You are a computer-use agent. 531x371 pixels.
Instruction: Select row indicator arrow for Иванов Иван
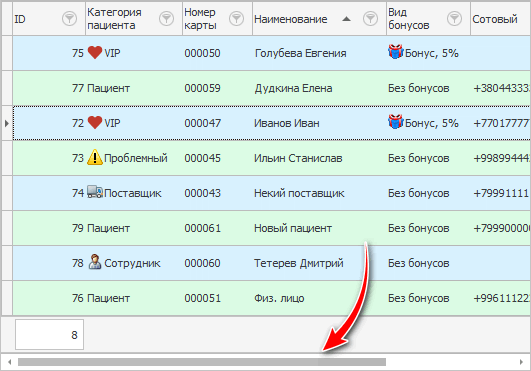coord(7,123)
